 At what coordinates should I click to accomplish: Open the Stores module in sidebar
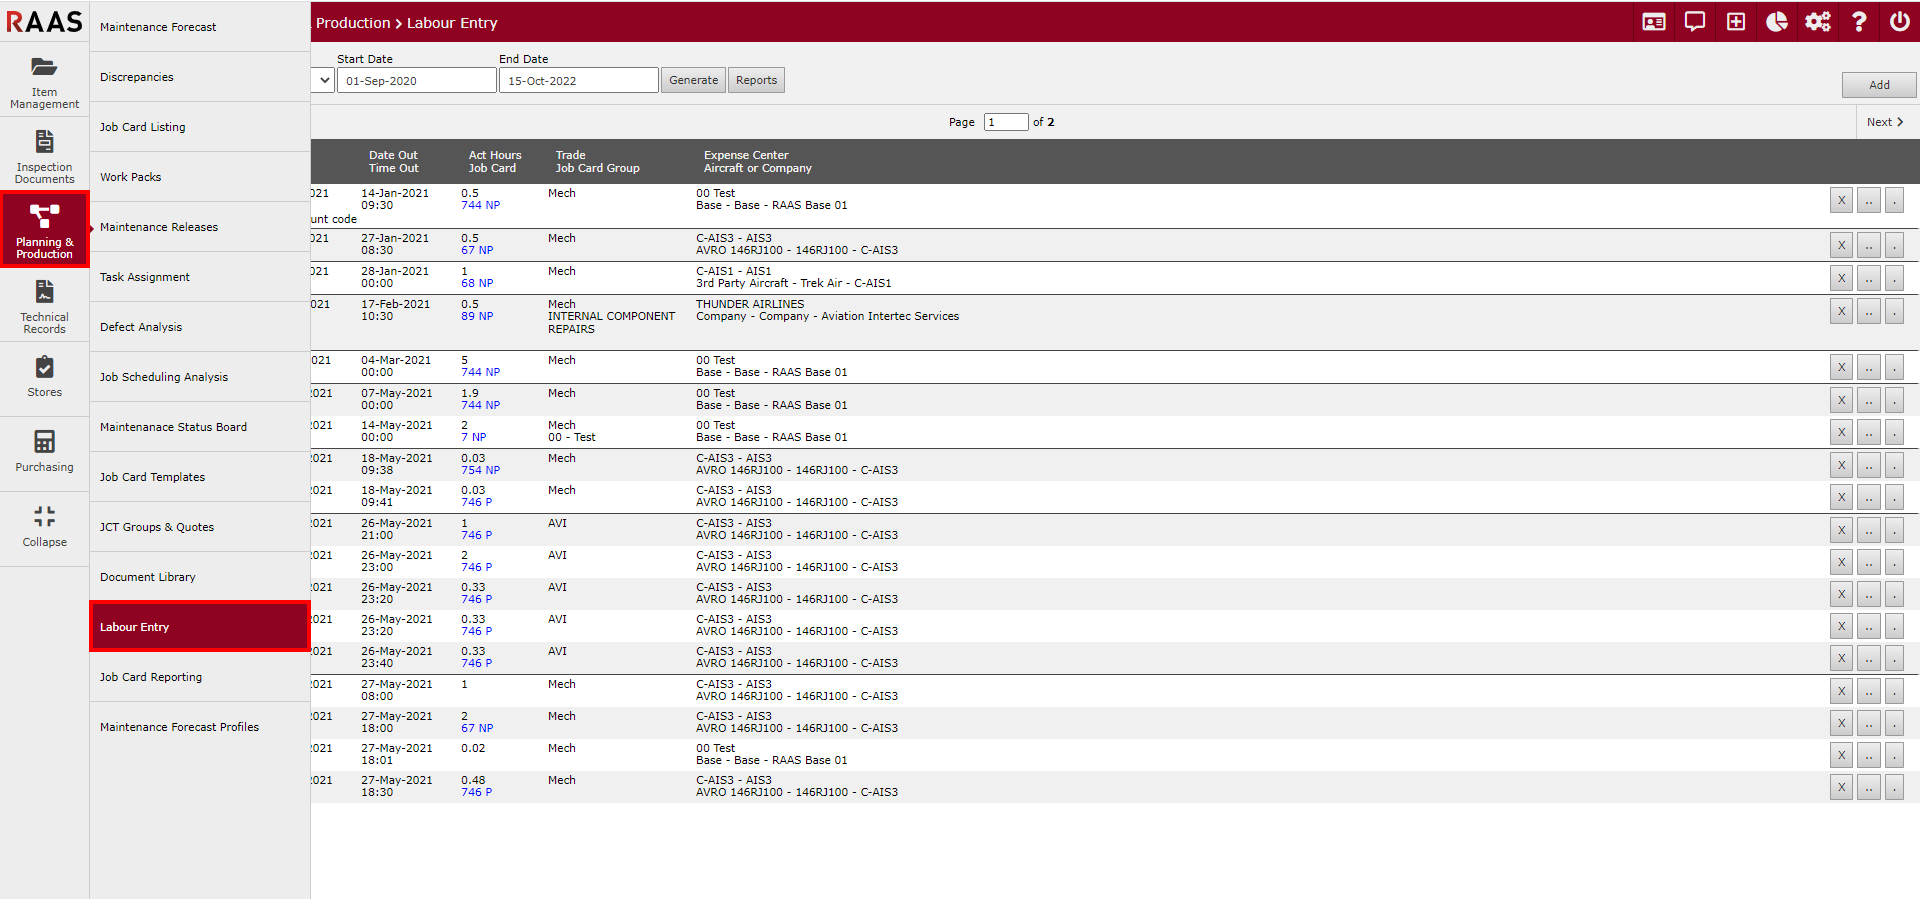[x=44, y=377]
